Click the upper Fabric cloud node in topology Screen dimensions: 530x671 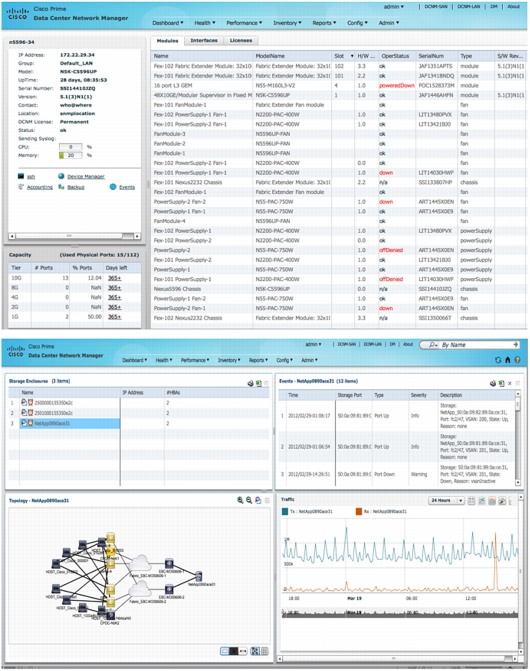pyautogui.click(x=140, y=562)
